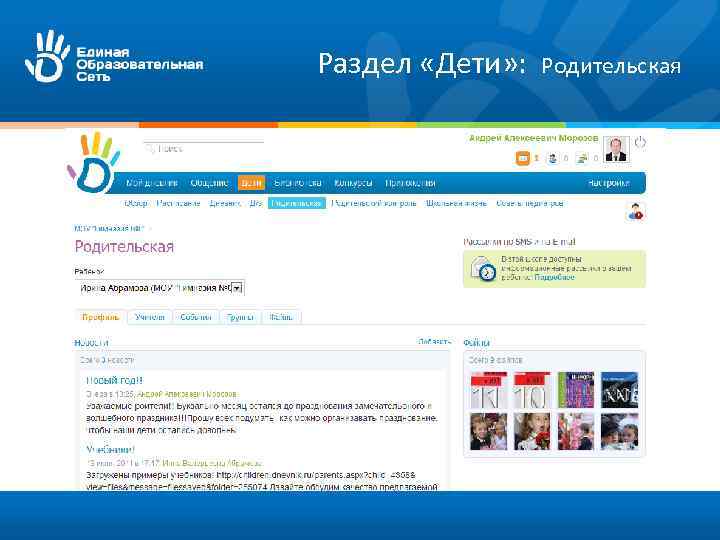Open the Учебники! news title
This screenshot has height=540, width=720.
point(110,450)
